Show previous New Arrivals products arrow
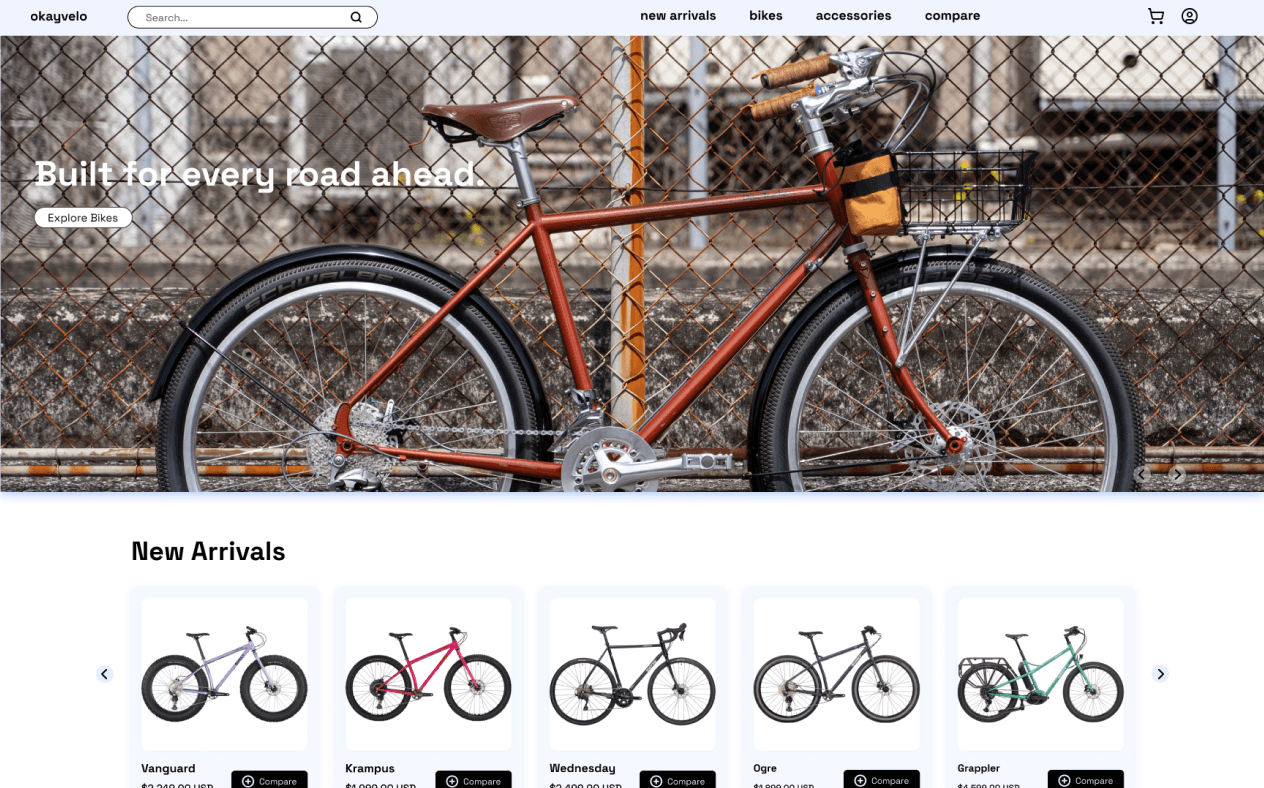 click(105, 674)
